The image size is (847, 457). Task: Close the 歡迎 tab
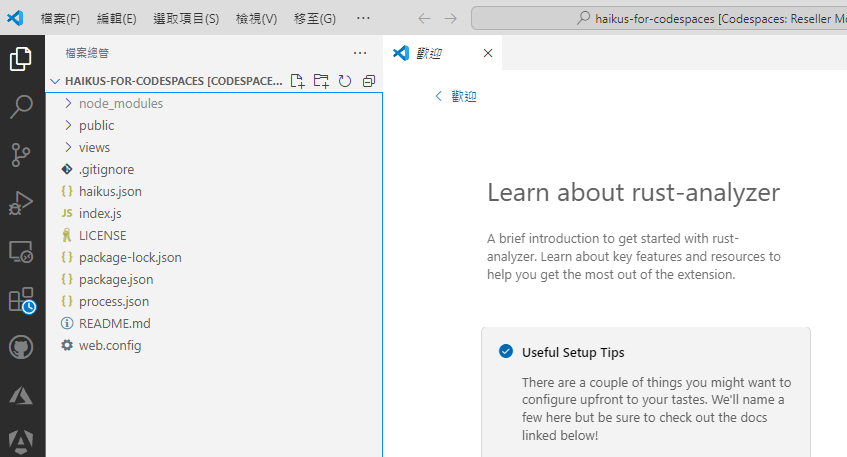pos(488,53)
